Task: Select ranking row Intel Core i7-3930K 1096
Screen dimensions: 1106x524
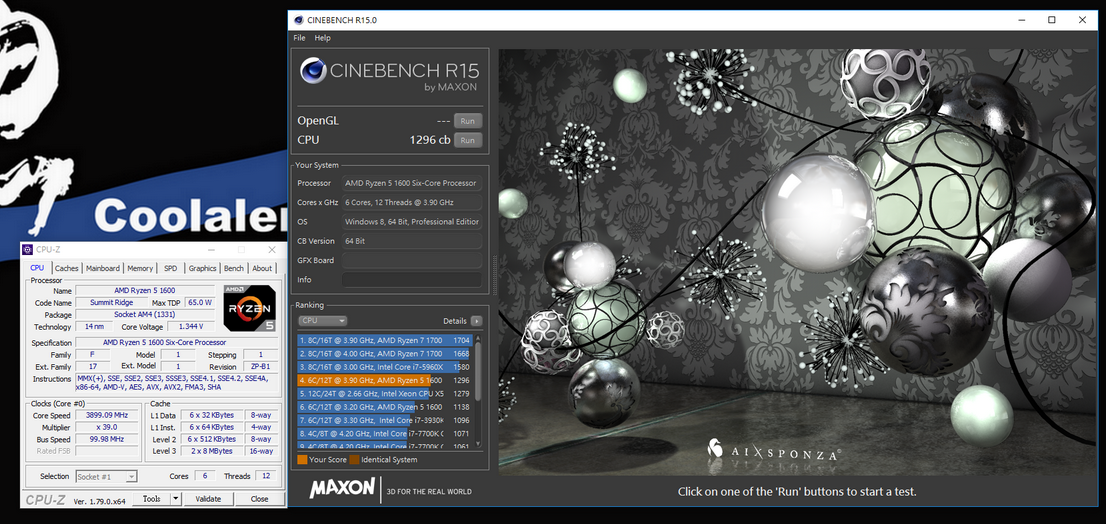Action: (384, 420)
